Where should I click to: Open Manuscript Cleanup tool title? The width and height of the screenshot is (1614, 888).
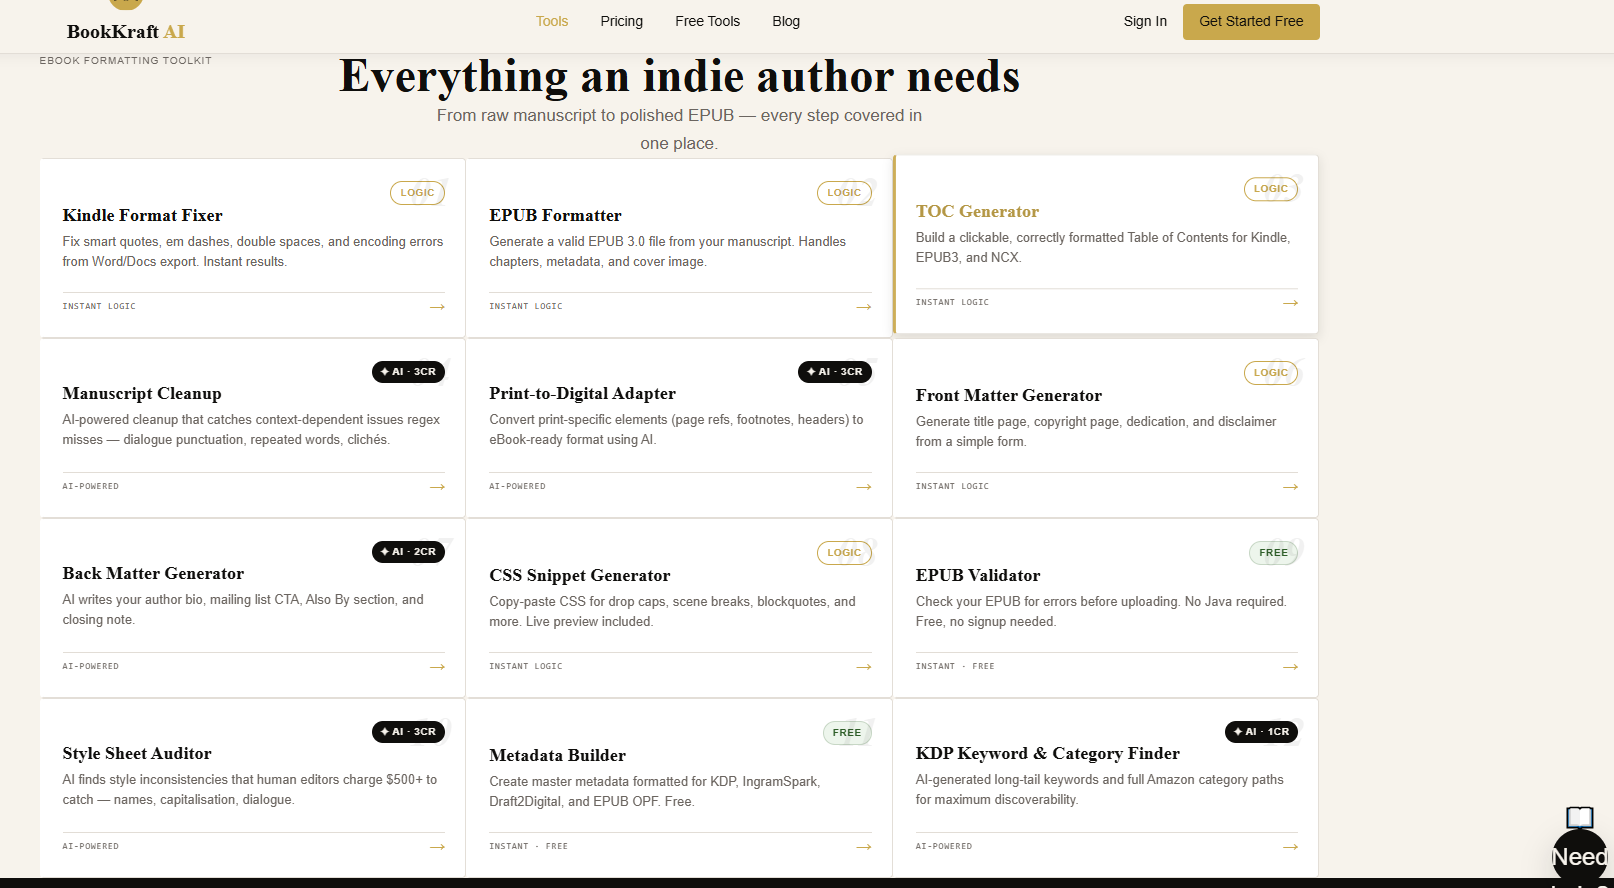tap(142, 393)
